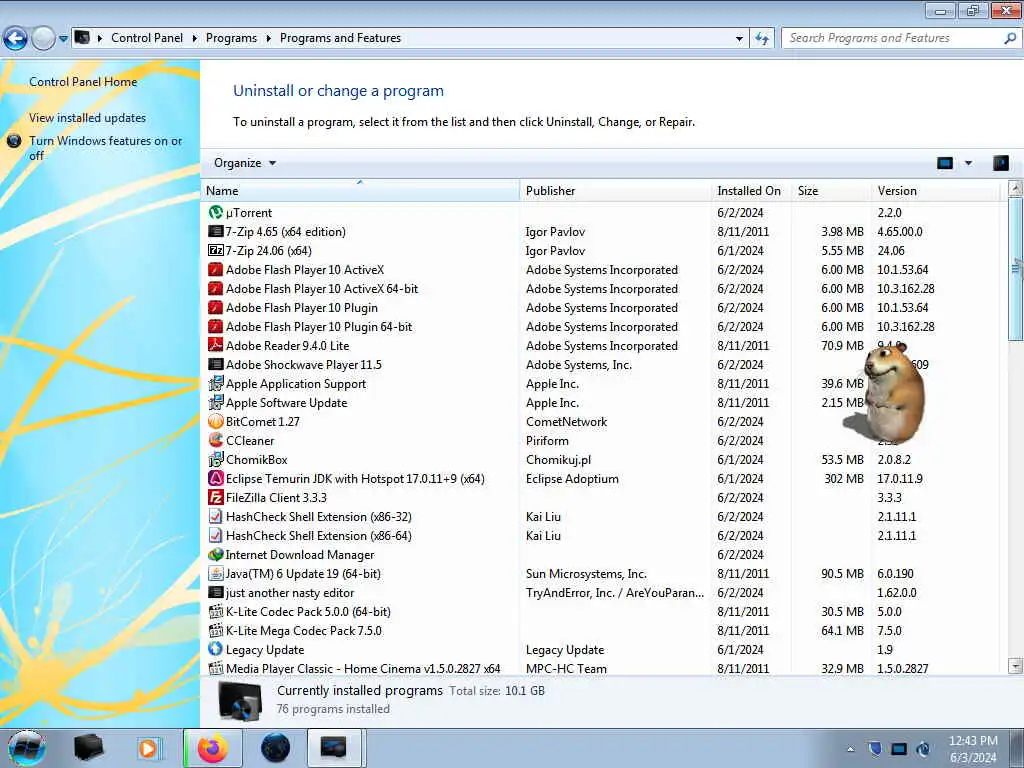Sort the list by Publisher column
Image resolution: width=1024 pixels, height=768 pixels.
[615, 191]
